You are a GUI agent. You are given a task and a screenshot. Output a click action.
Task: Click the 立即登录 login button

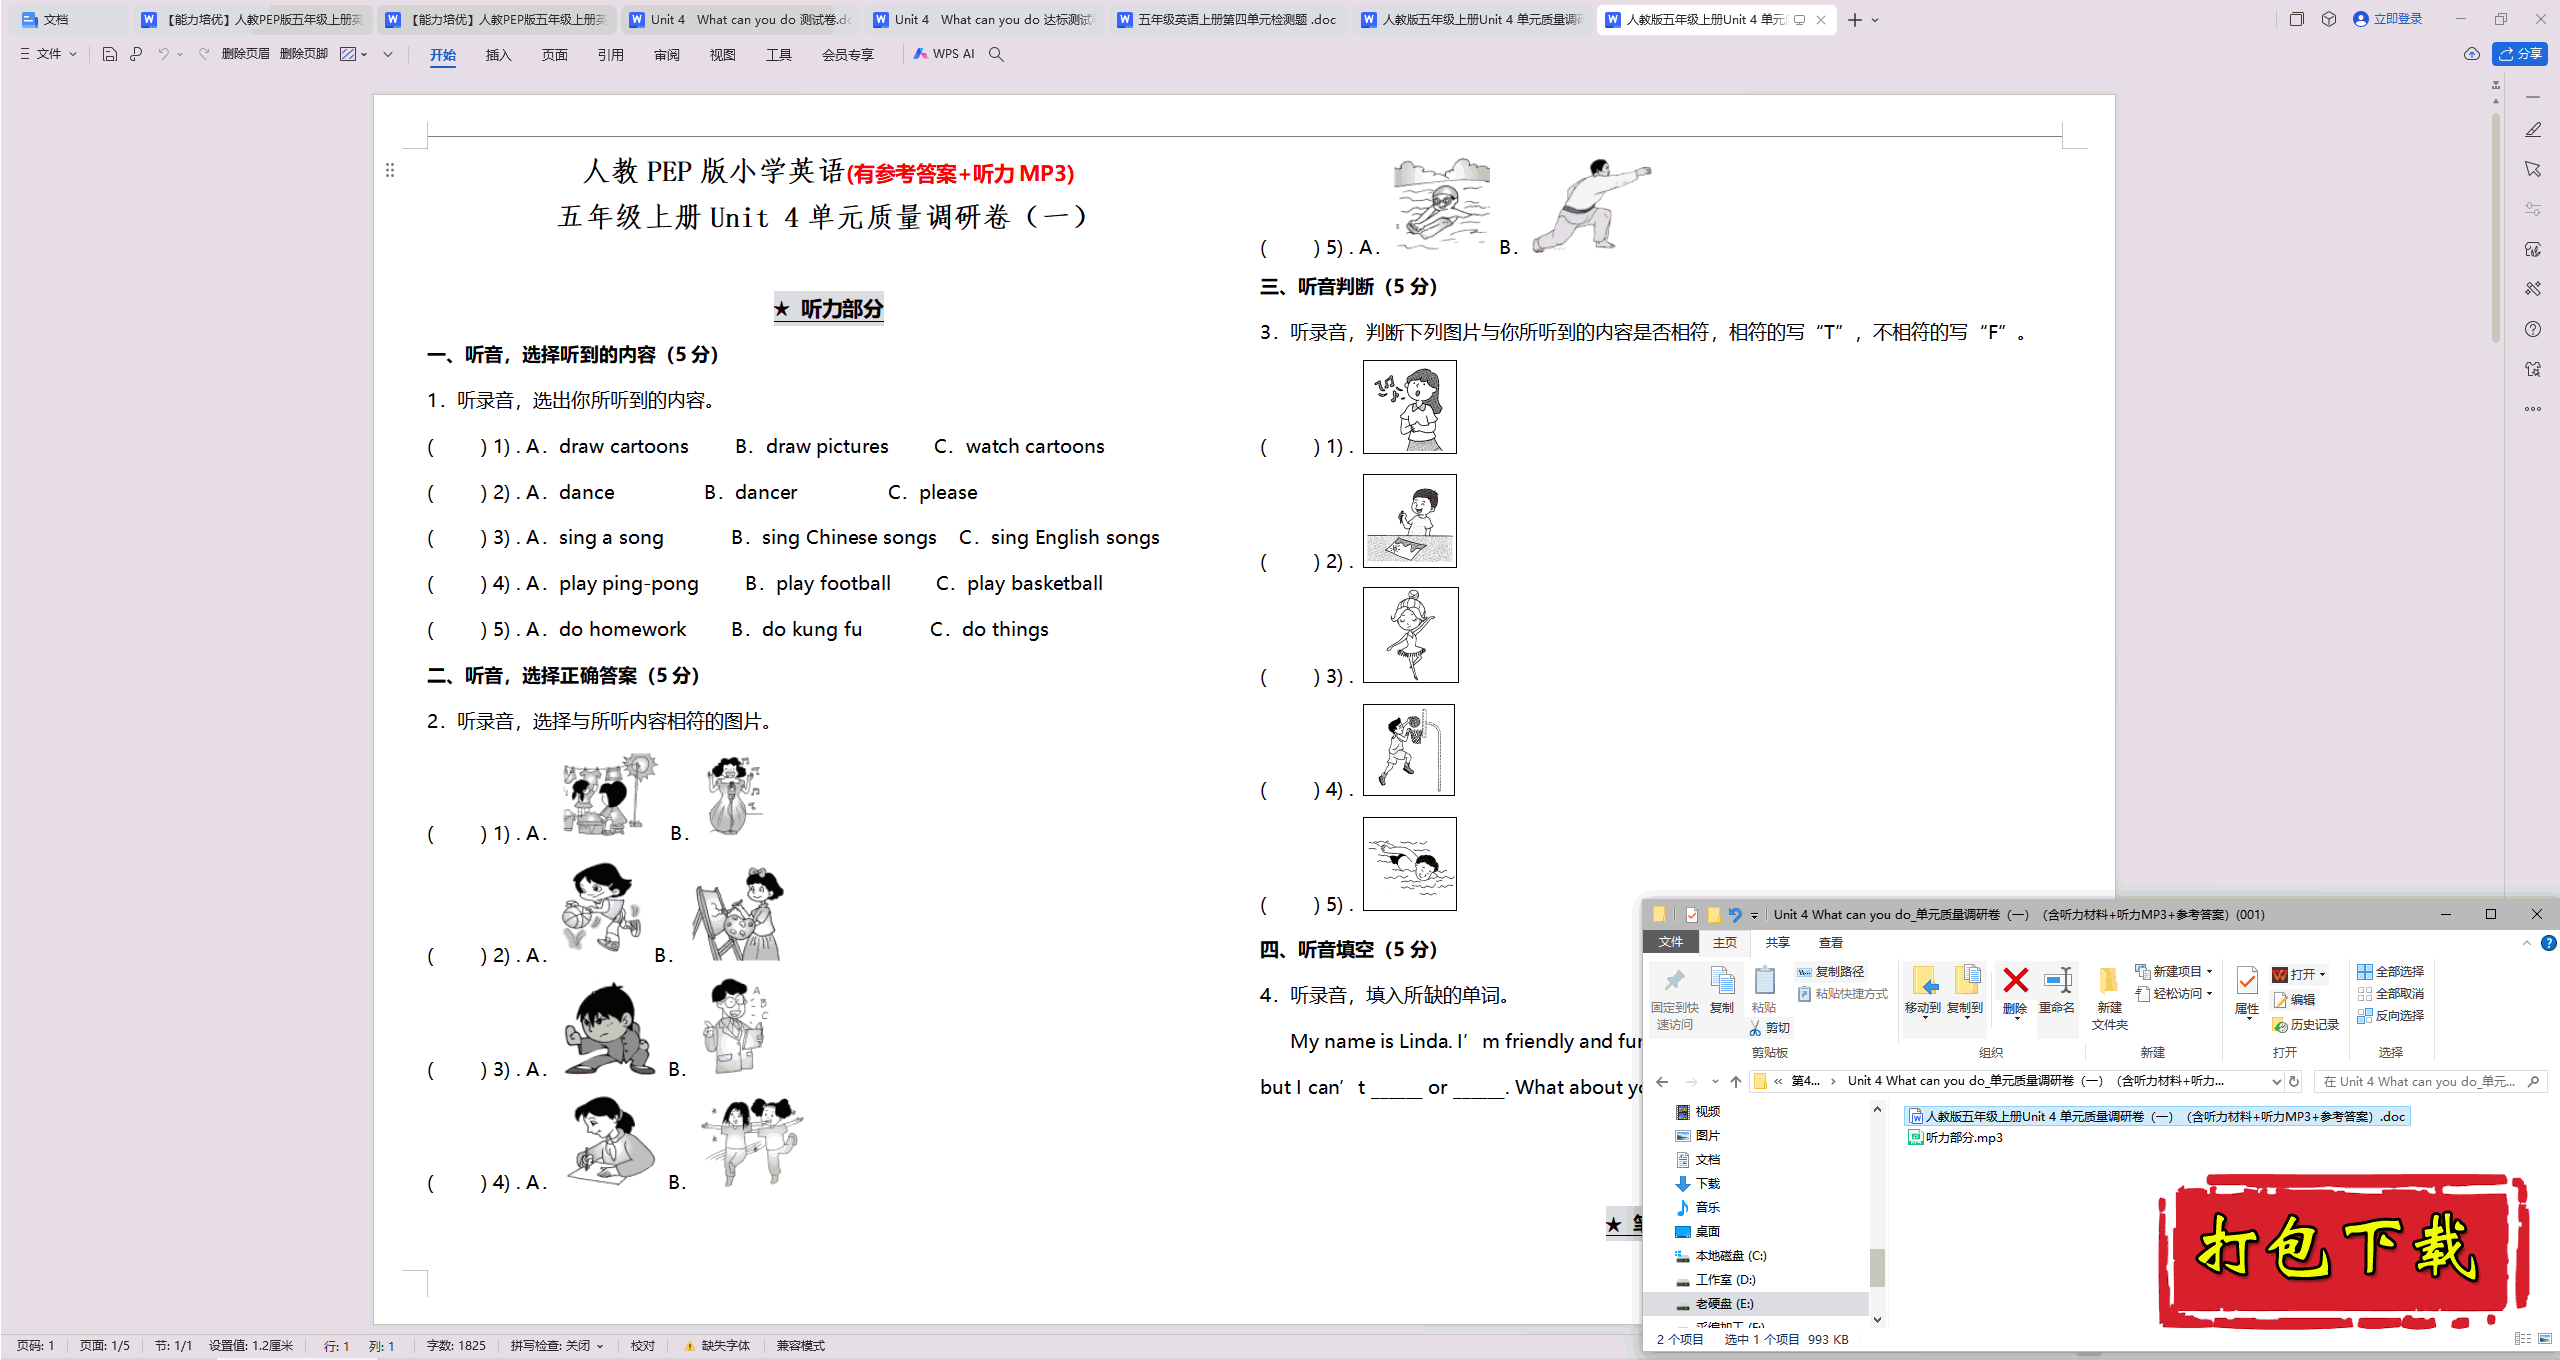click(2387, 19)
